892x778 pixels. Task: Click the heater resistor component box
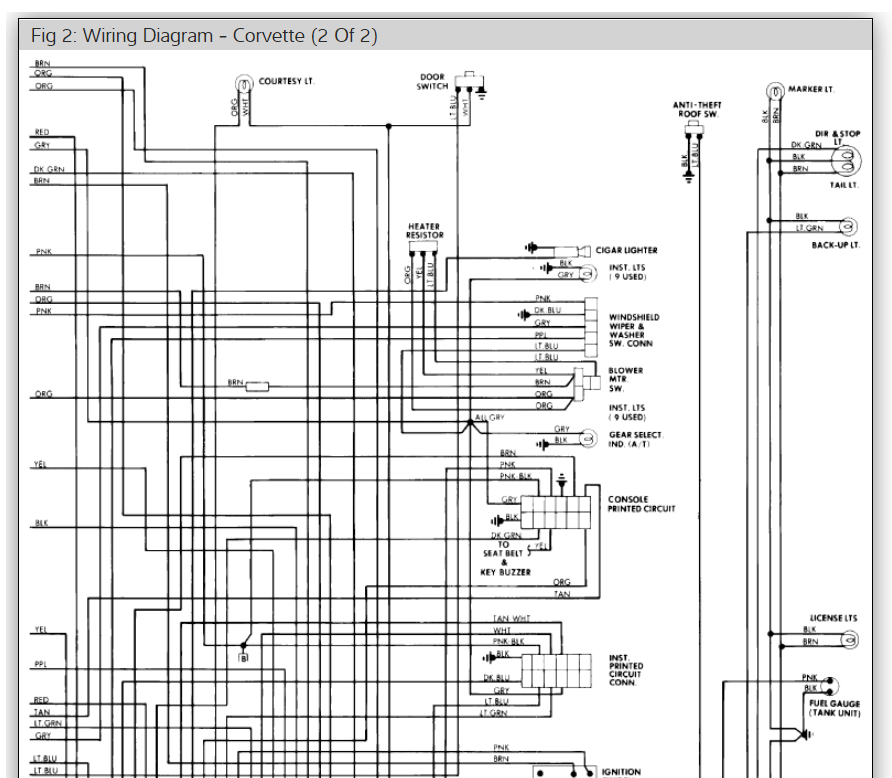click(423, 246)
